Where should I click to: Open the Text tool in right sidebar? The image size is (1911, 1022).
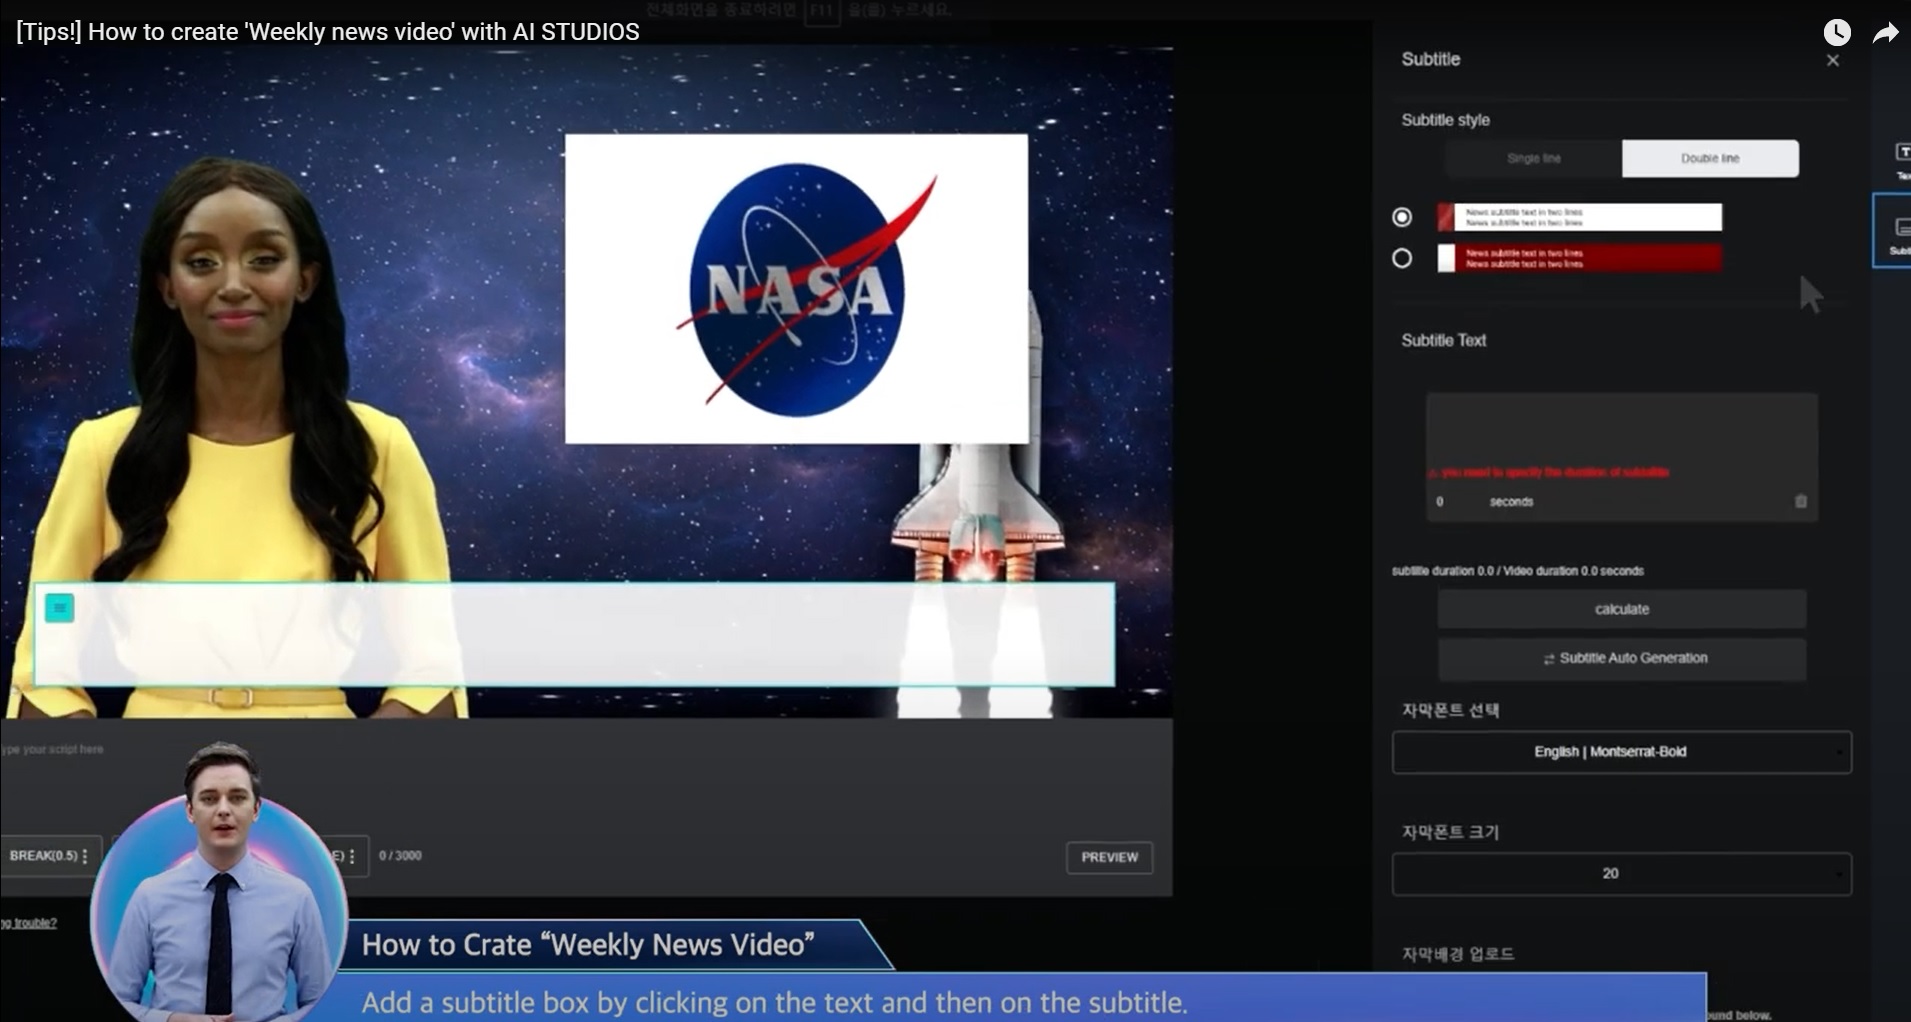click(1901, 159)
